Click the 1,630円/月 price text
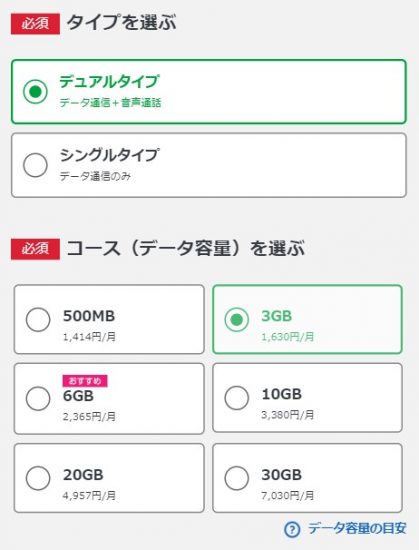 tap(288, 337)
